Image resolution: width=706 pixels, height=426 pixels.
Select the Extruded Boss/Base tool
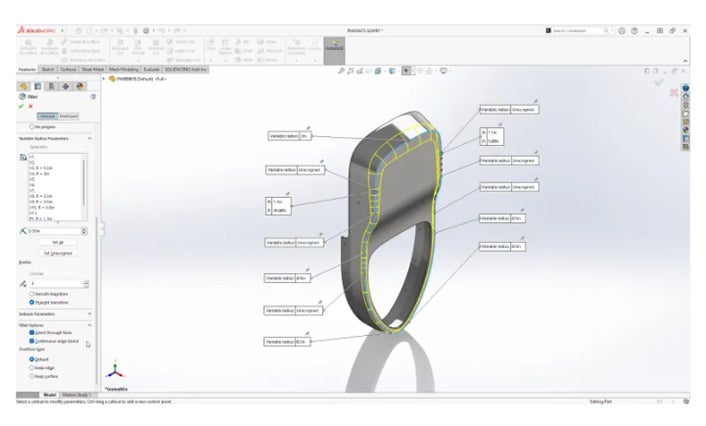coord(28,47)
